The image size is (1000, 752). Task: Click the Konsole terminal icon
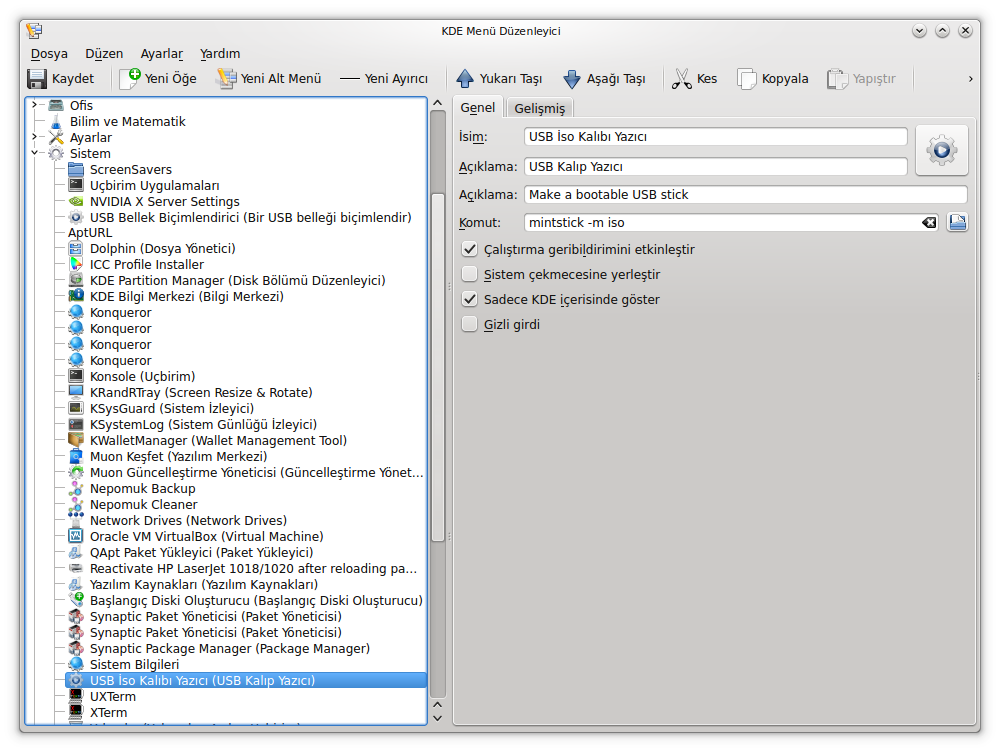click(x=76, y=376)
